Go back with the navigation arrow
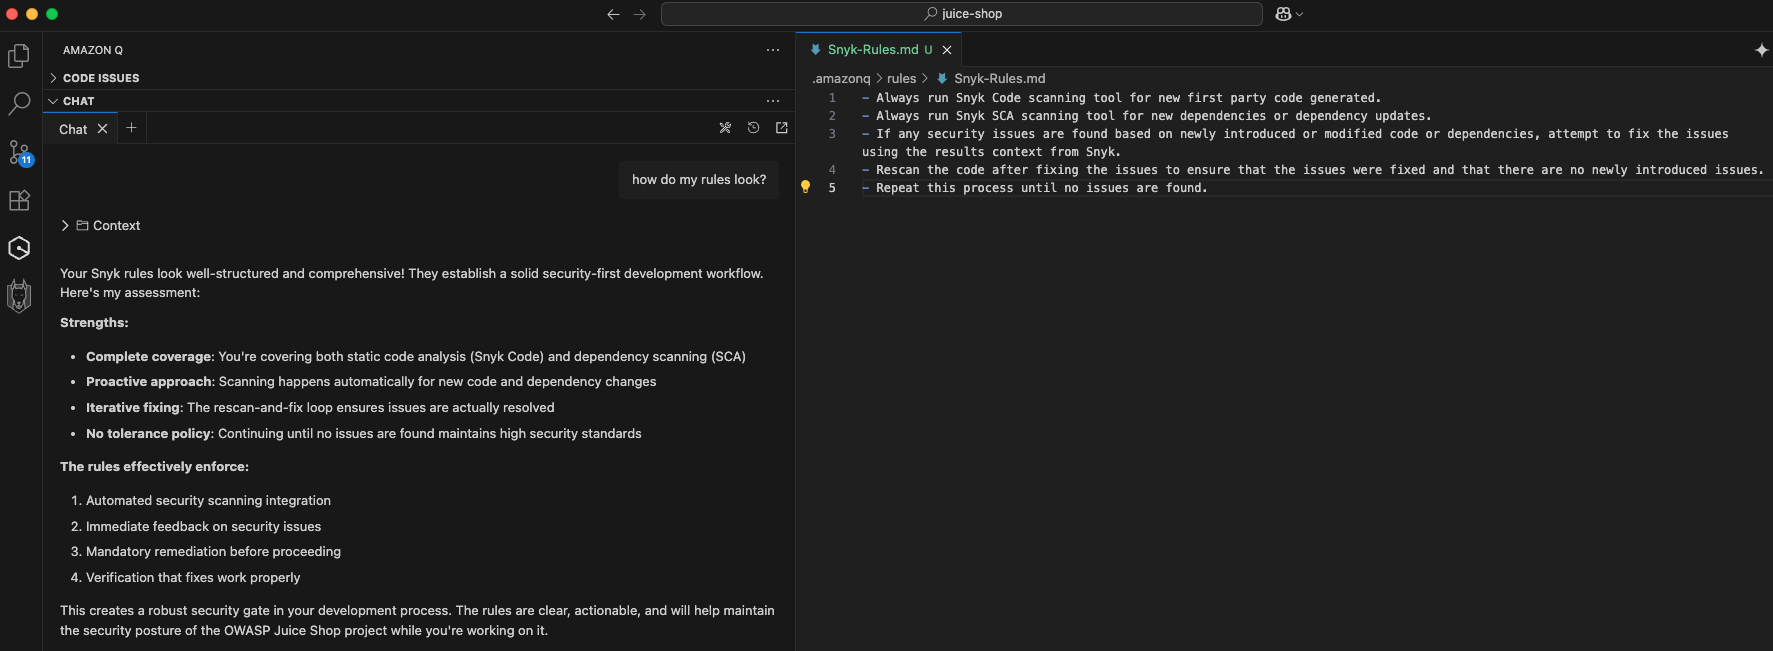Image resolution: width=1773 pixels, height=651 pixels. tap(613, 14)
